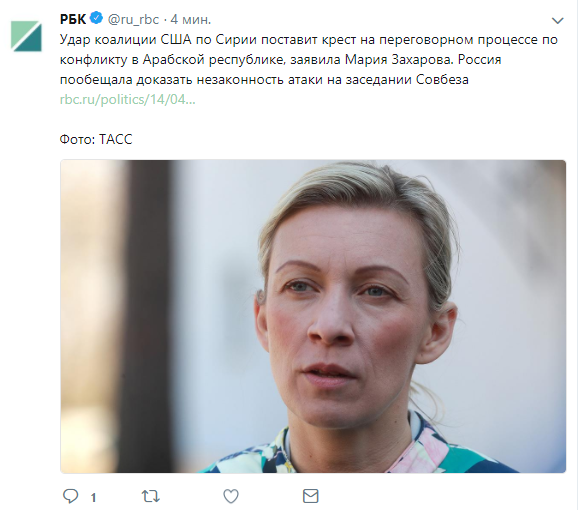This screenshot has height=510, width=578.
Task: Retweet the РБК post
Action: (151, 496)
